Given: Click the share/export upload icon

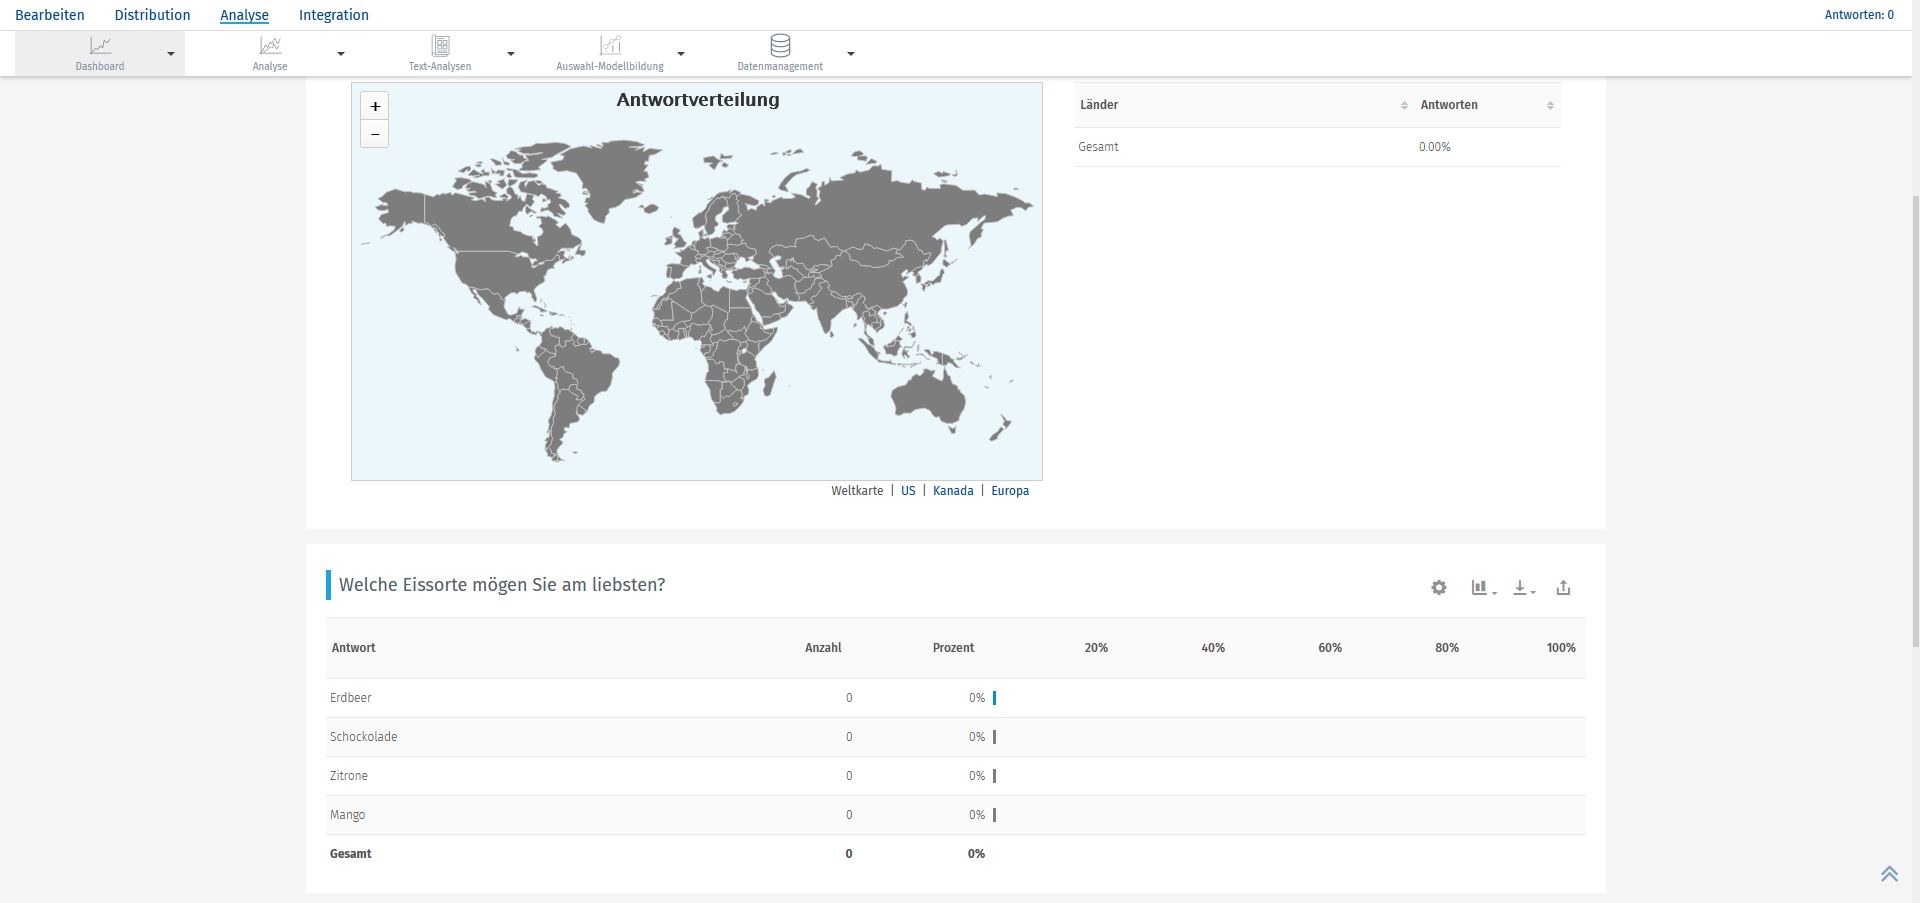Looking at the screenshot, I should click(1563, 588).
